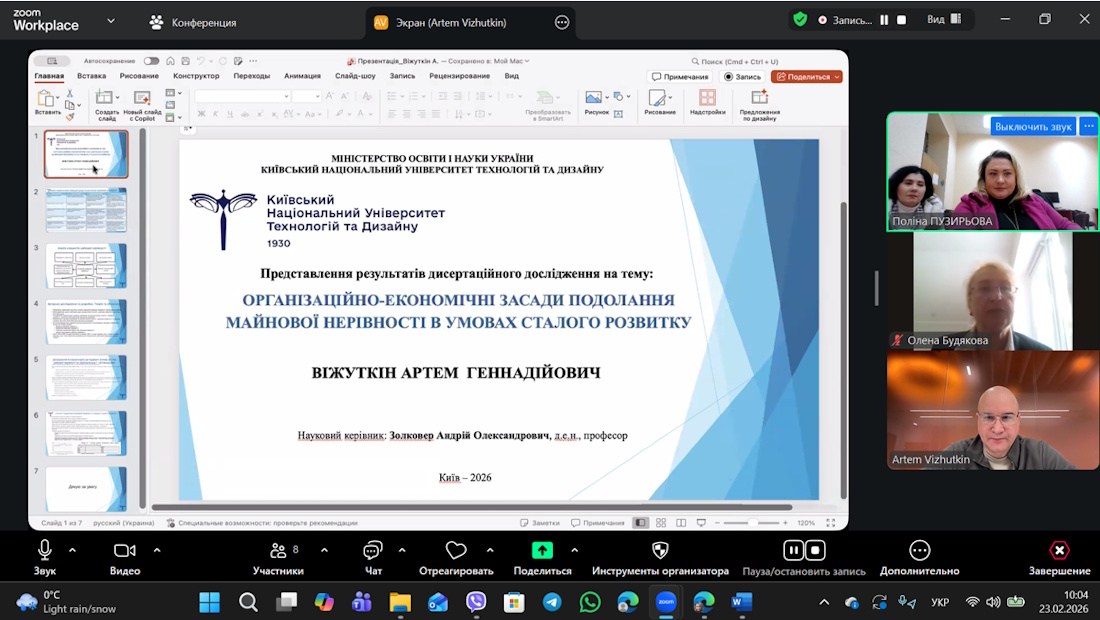
Task: Click the More options ellipsis icon
Action: pyautogui.click(x=919, y=551)
